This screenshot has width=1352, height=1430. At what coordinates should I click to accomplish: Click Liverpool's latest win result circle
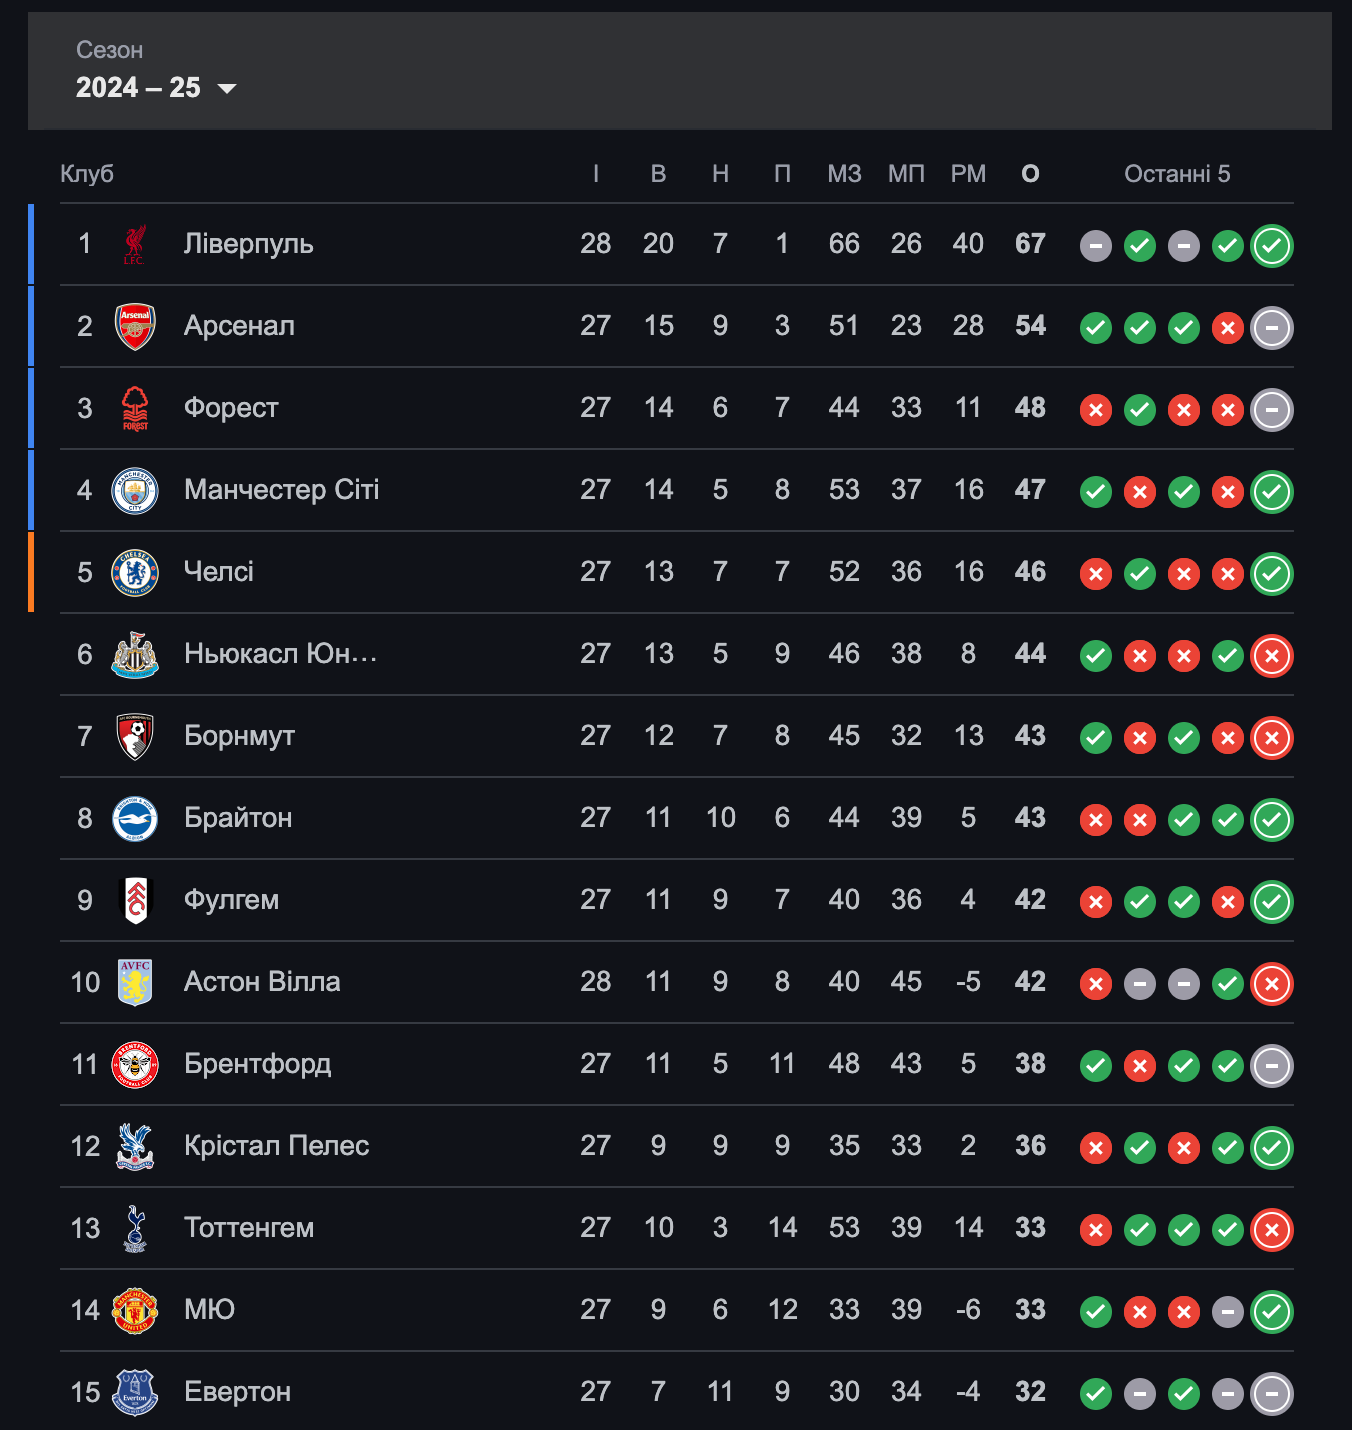(1272, 246)
